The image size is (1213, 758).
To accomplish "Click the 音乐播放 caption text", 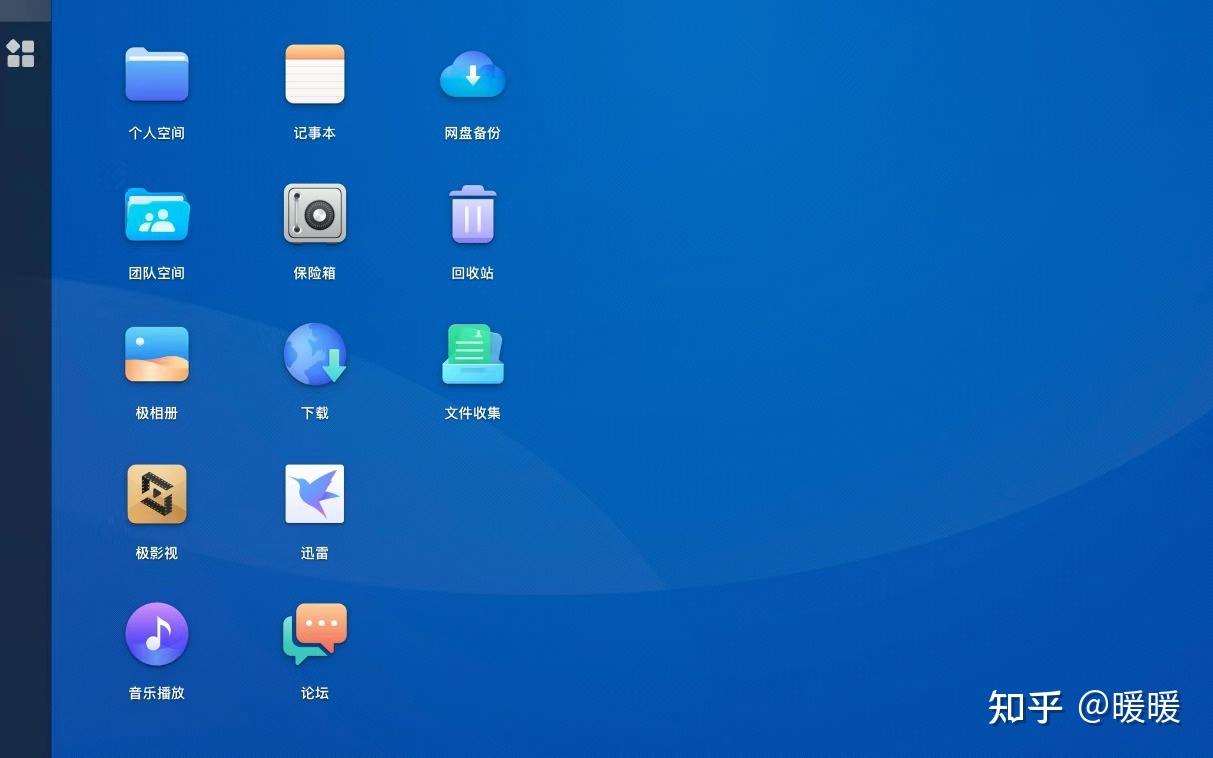I will 156,691.
